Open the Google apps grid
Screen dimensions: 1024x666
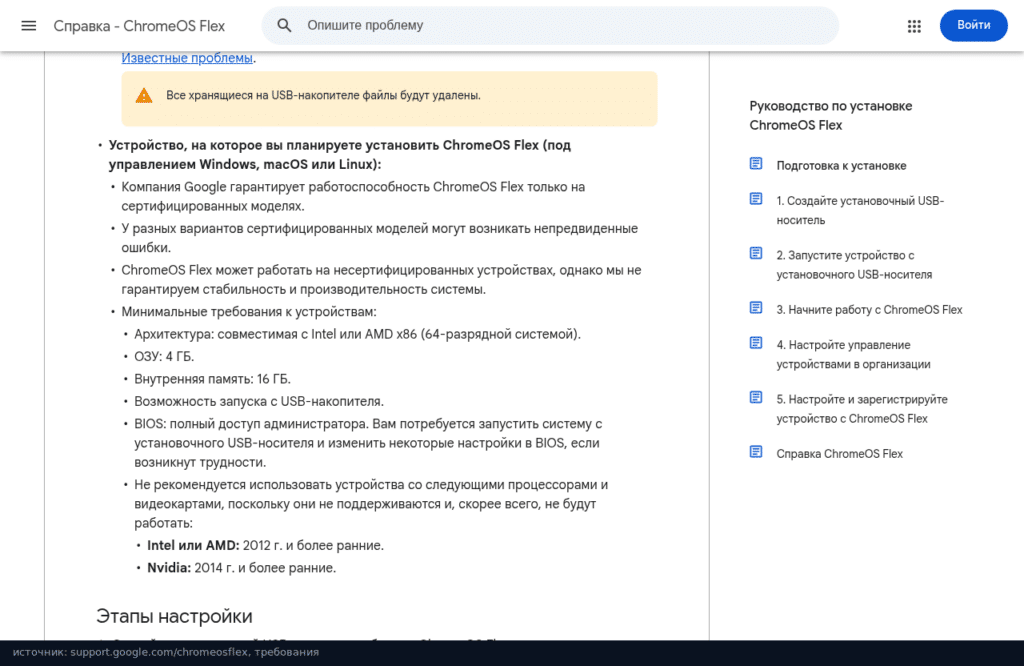pos(914,26)
